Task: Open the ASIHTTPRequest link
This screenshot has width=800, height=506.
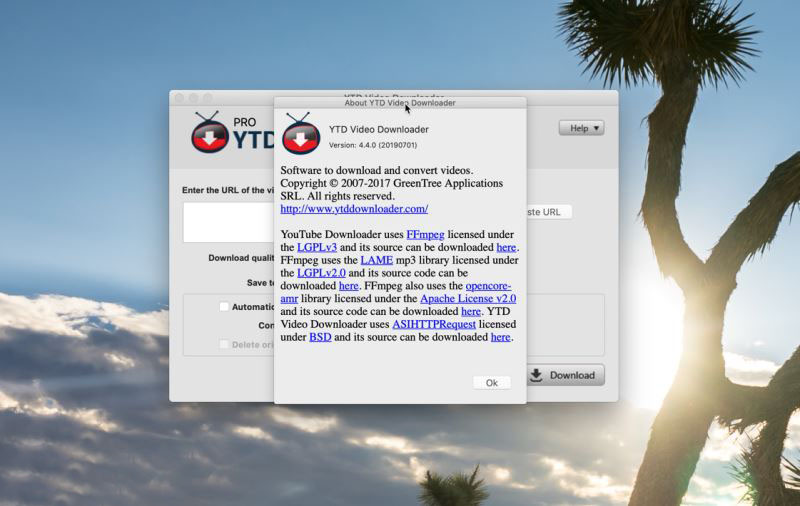Action: [434, 324]
